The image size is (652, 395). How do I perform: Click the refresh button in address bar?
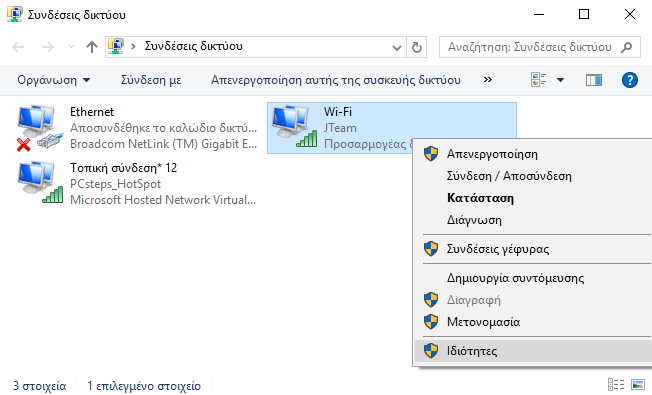[417, 47]
